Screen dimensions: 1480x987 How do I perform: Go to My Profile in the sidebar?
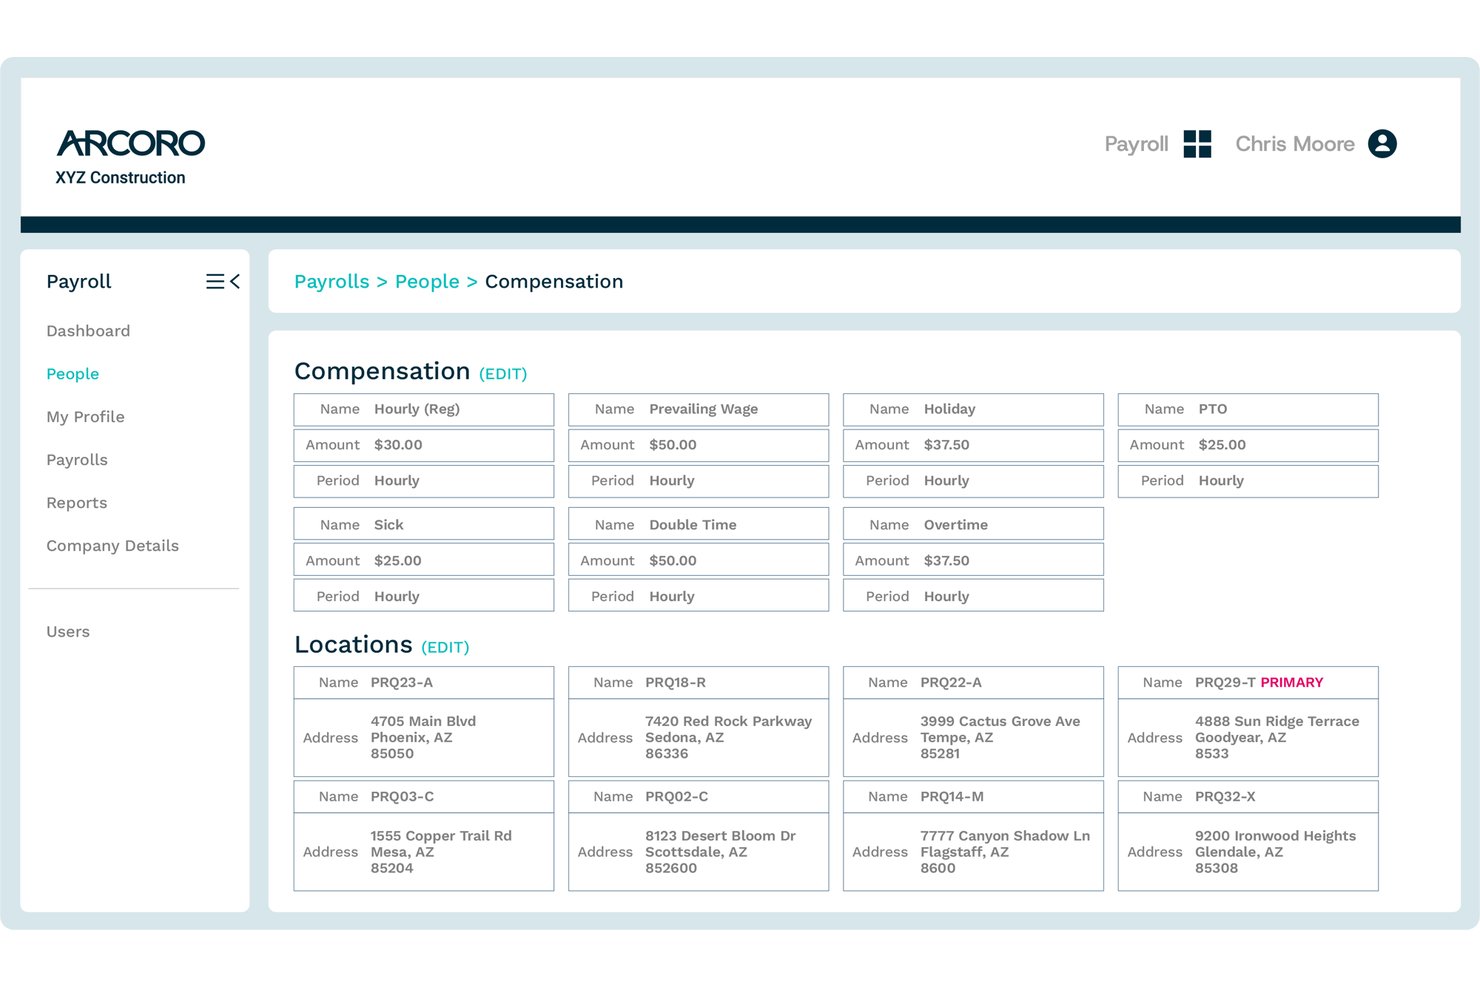click(x=86, y=417)
